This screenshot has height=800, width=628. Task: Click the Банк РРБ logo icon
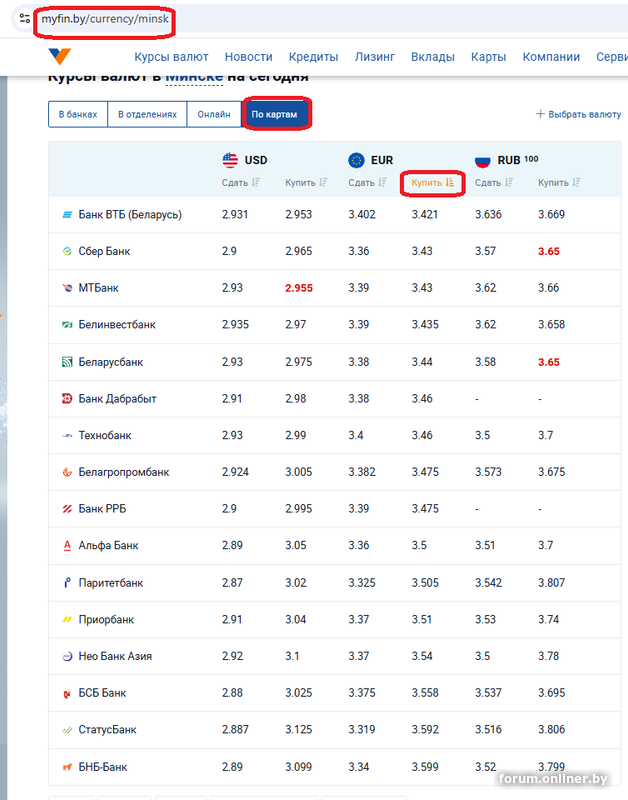(67, 509)
